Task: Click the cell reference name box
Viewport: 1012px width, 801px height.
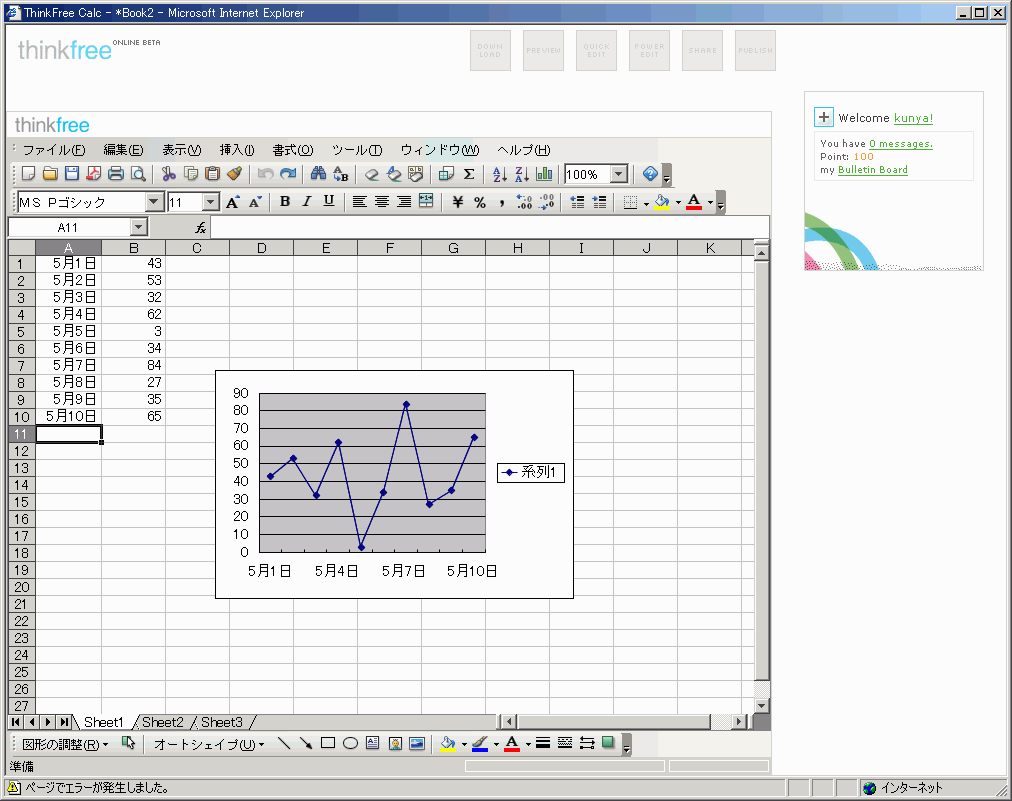Action: coord(67,228)
